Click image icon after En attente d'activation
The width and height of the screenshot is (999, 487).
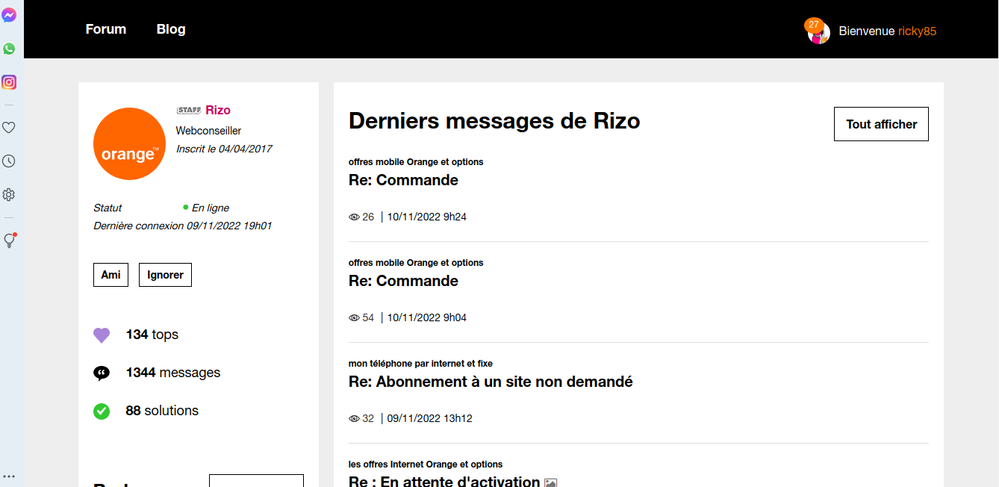click(x=551, y=483)
